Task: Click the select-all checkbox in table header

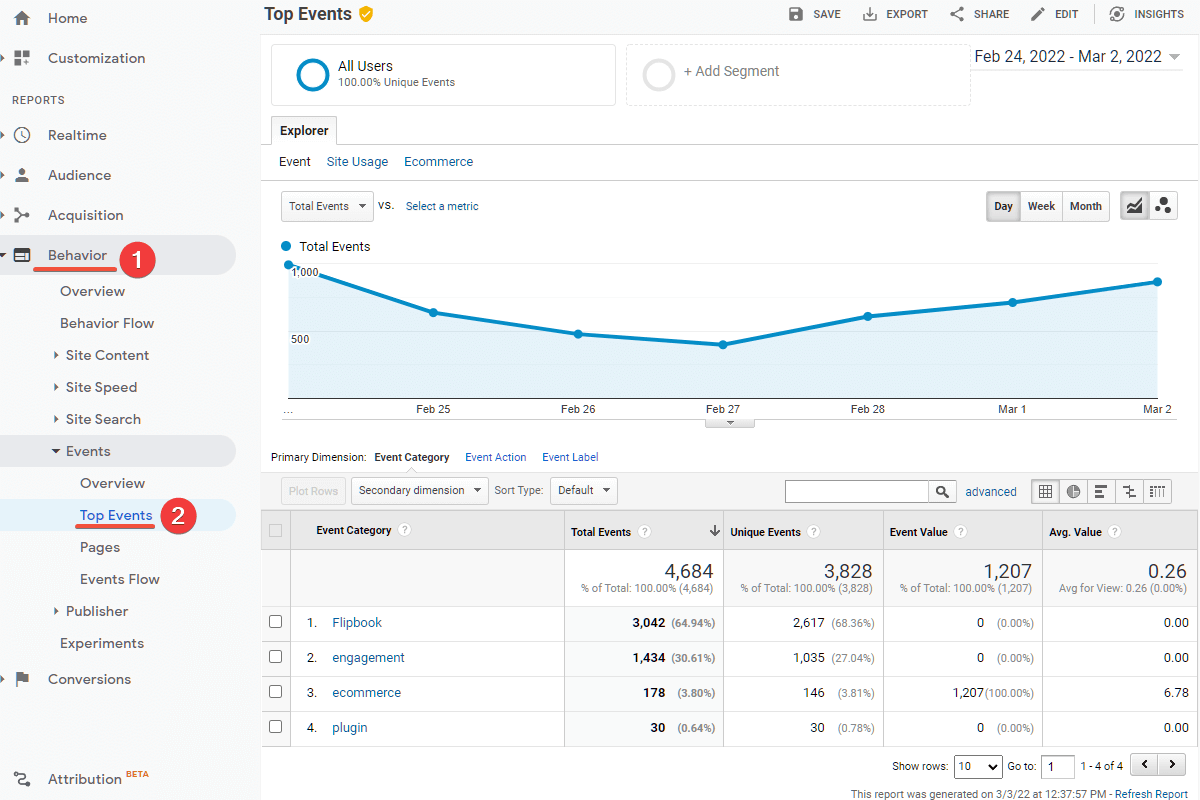Action: [x=275, y=531]
